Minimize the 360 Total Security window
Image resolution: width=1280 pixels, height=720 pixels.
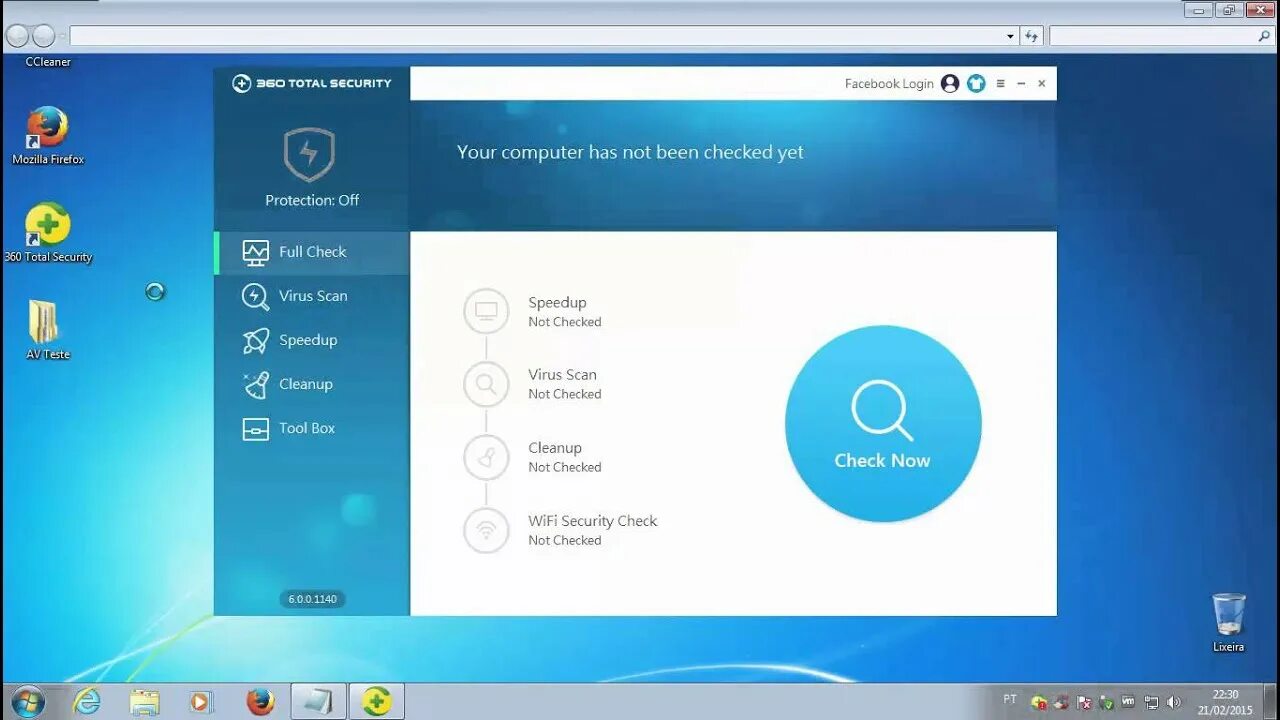coord(1021,84)
